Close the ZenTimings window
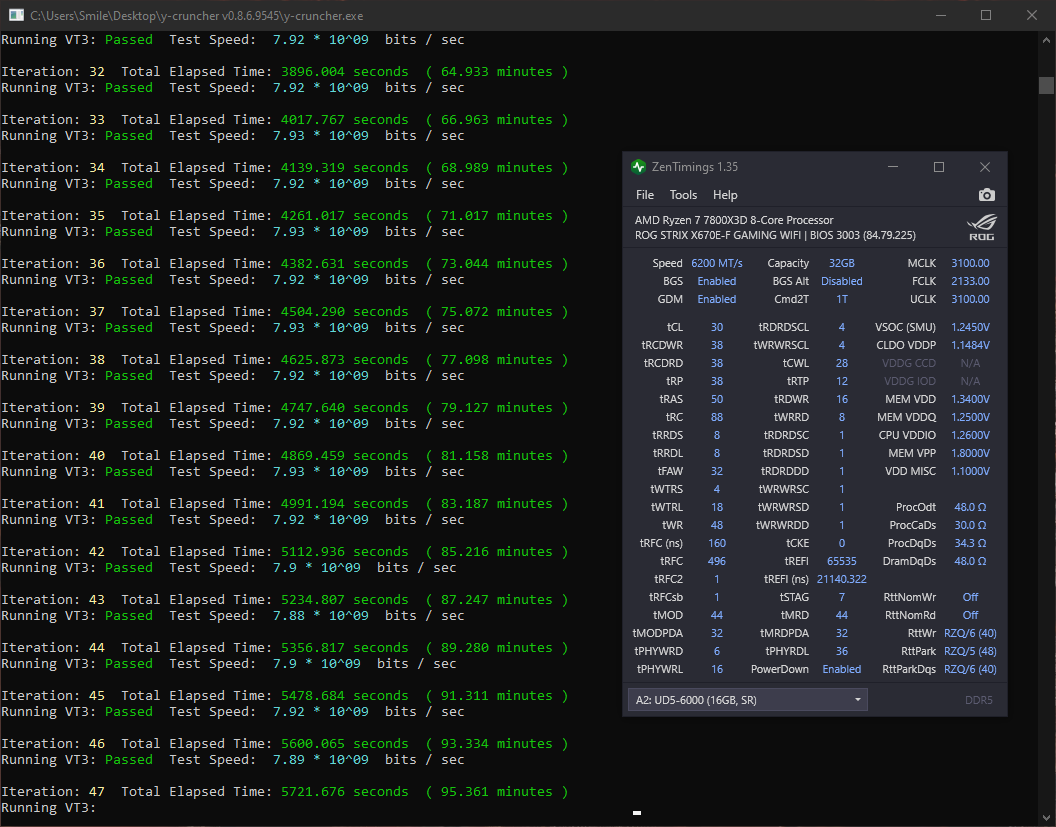This screenshot has height=827, width=1056. coord(985,167)
